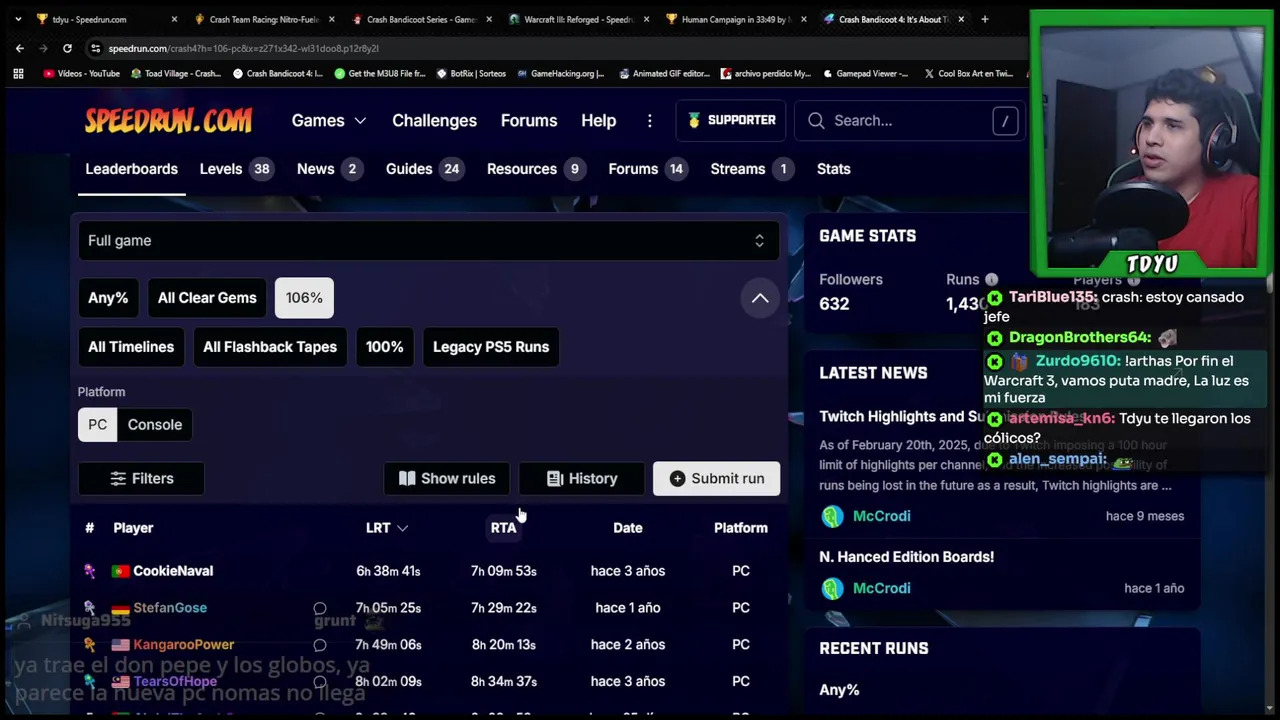The height and width of the screenshot is (720, 1280).
Task: Choose the PC platform option
Action: point(97,425)
